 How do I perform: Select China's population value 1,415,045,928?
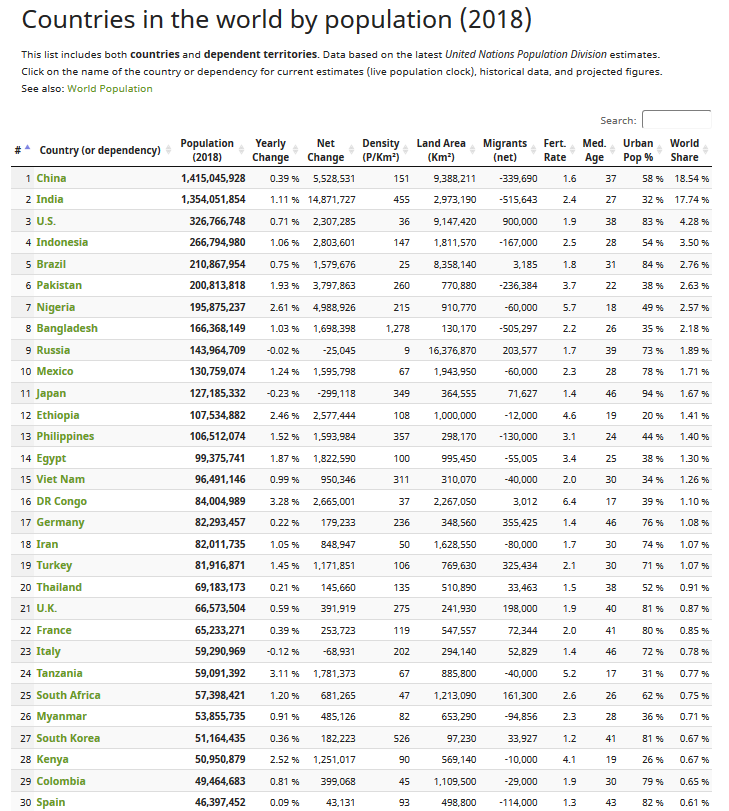click(213, 178)
